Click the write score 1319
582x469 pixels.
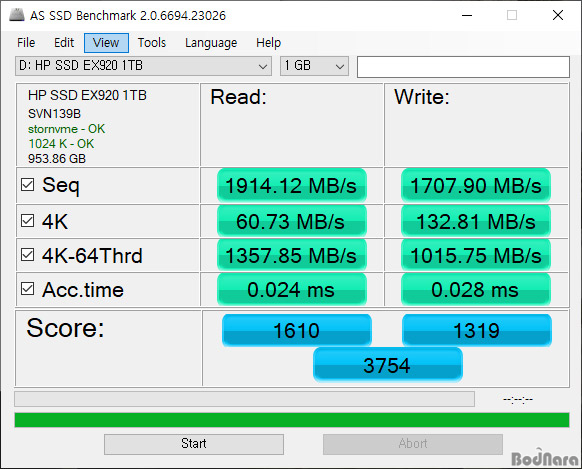[477, 330]
